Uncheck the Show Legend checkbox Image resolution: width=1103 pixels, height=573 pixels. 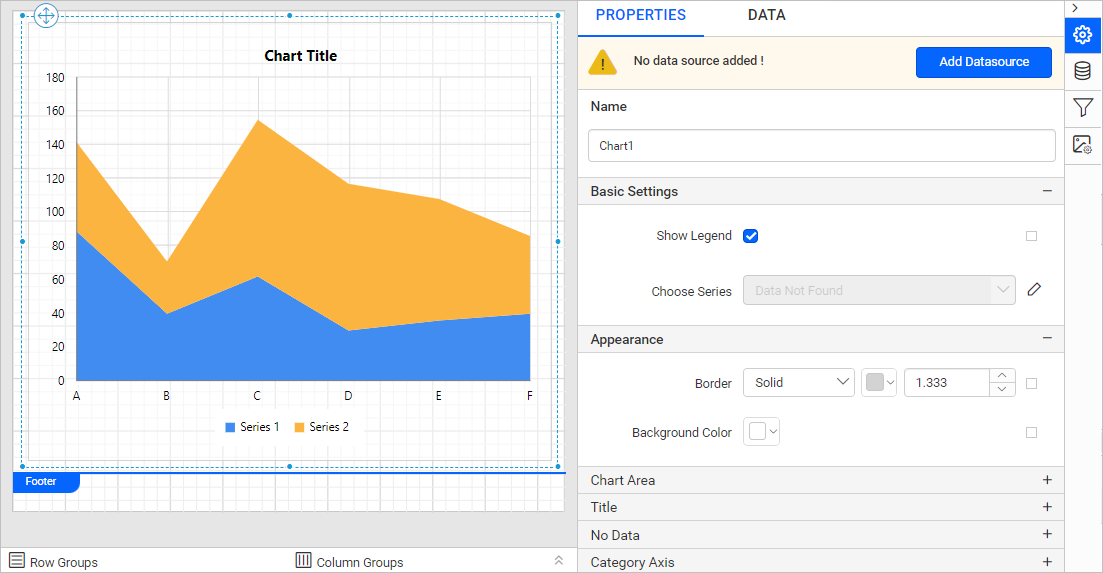(x=751, y=236)
